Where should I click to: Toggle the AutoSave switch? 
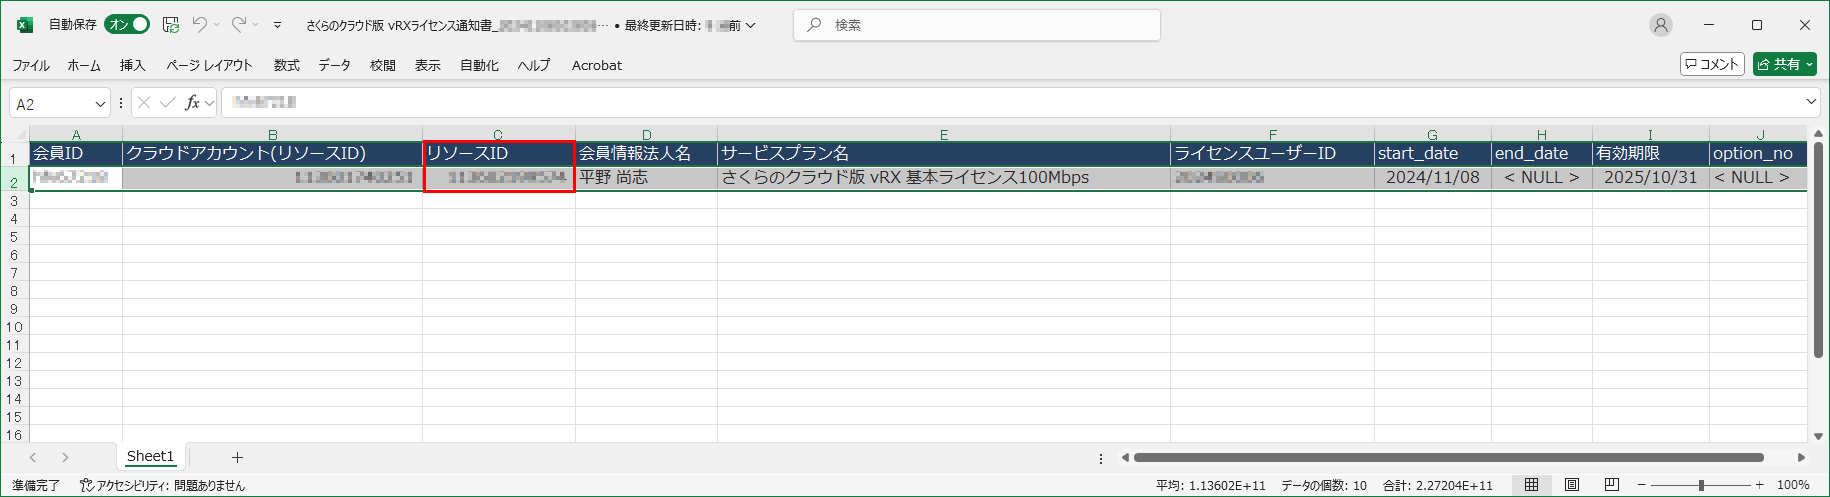pyautogui.click(x=127, y=24)
